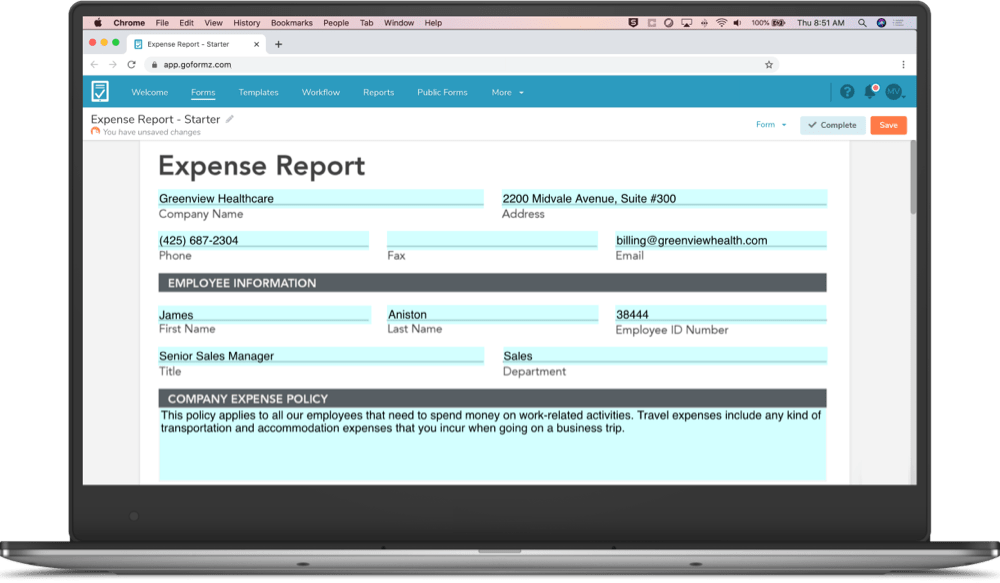This screenshot has width=1000, height=583.
Task: Click the browser back arrow
Action: (x=93, y=63)
